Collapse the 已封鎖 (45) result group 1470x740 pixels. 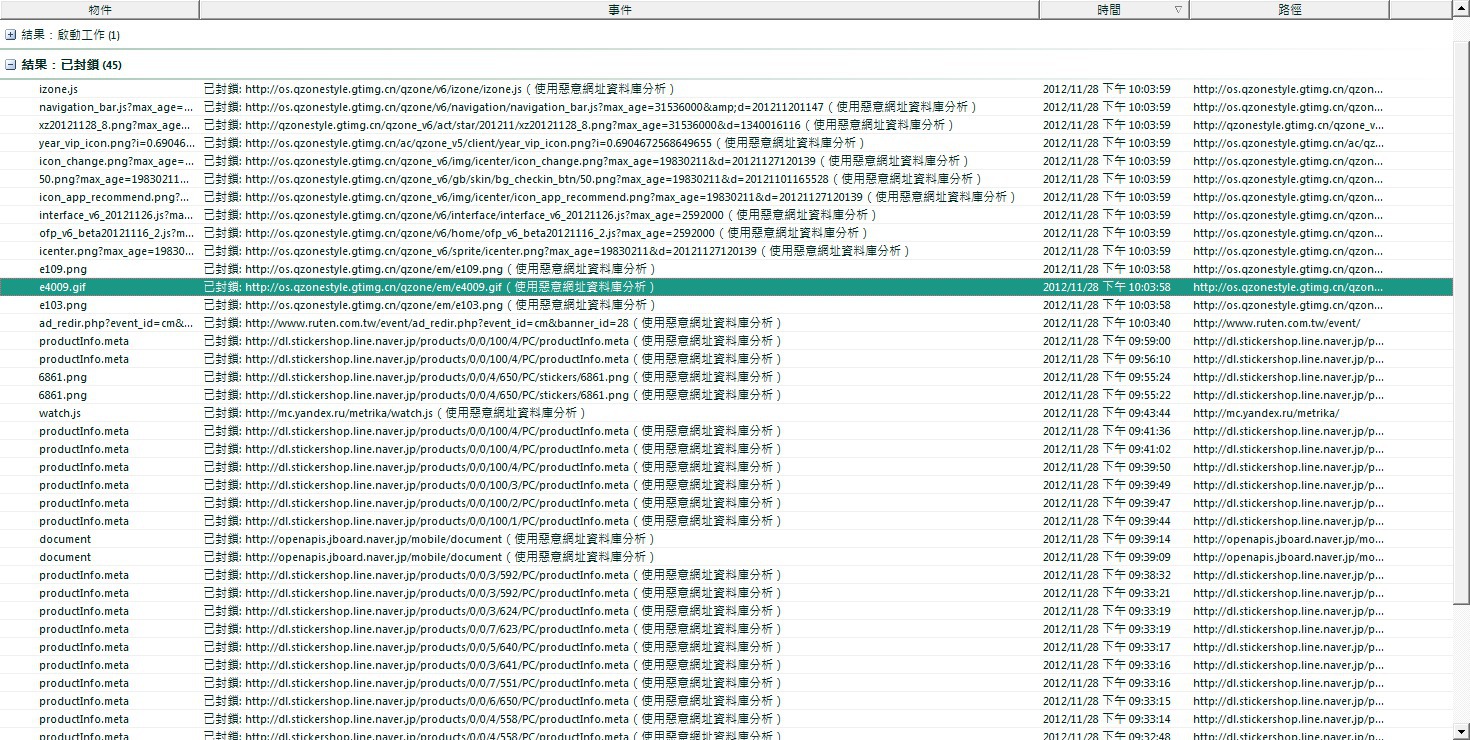click(10, 65)
